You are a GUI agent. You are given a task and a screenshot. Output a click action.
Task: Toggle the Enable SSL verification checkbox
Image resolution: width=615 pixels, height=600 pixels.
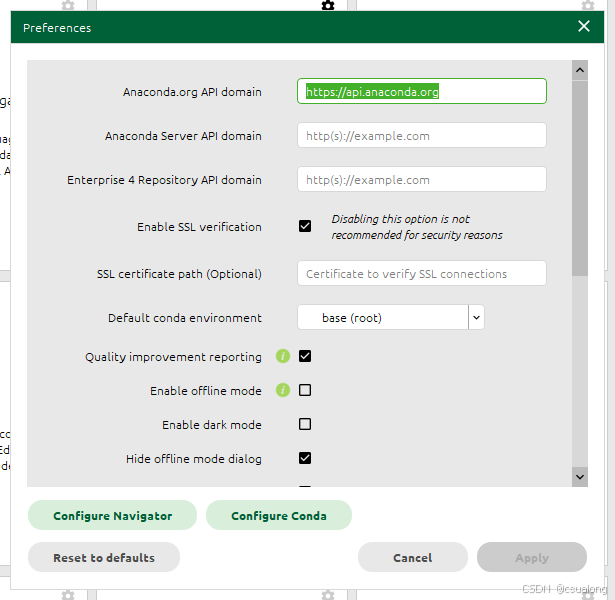point(305,226)
